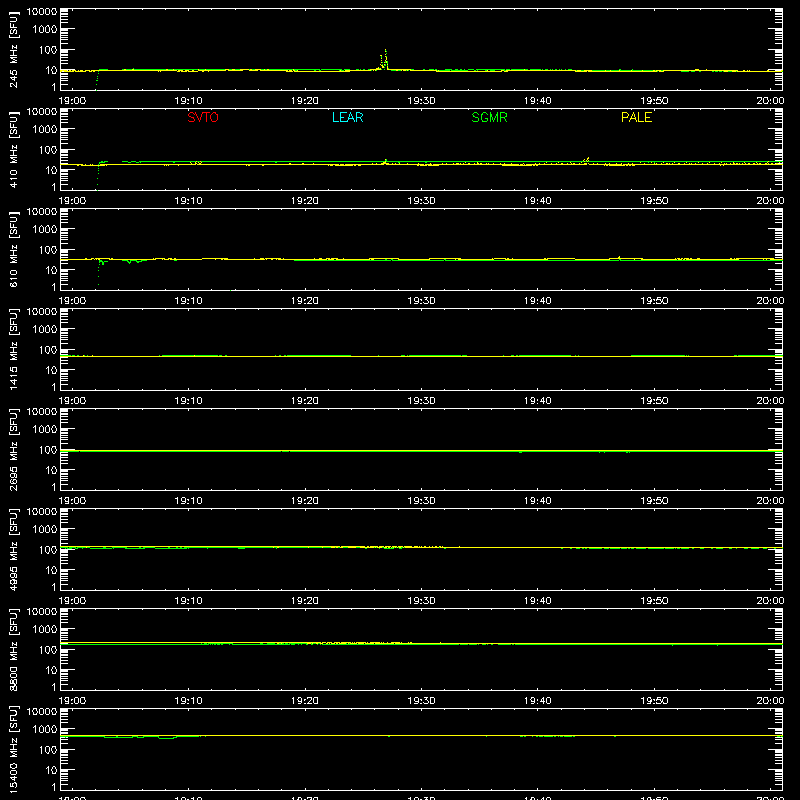Click the 4995 MHz [SFU] axis title
The width and height of the screenshot is (800, 800).
click(14, 549)
